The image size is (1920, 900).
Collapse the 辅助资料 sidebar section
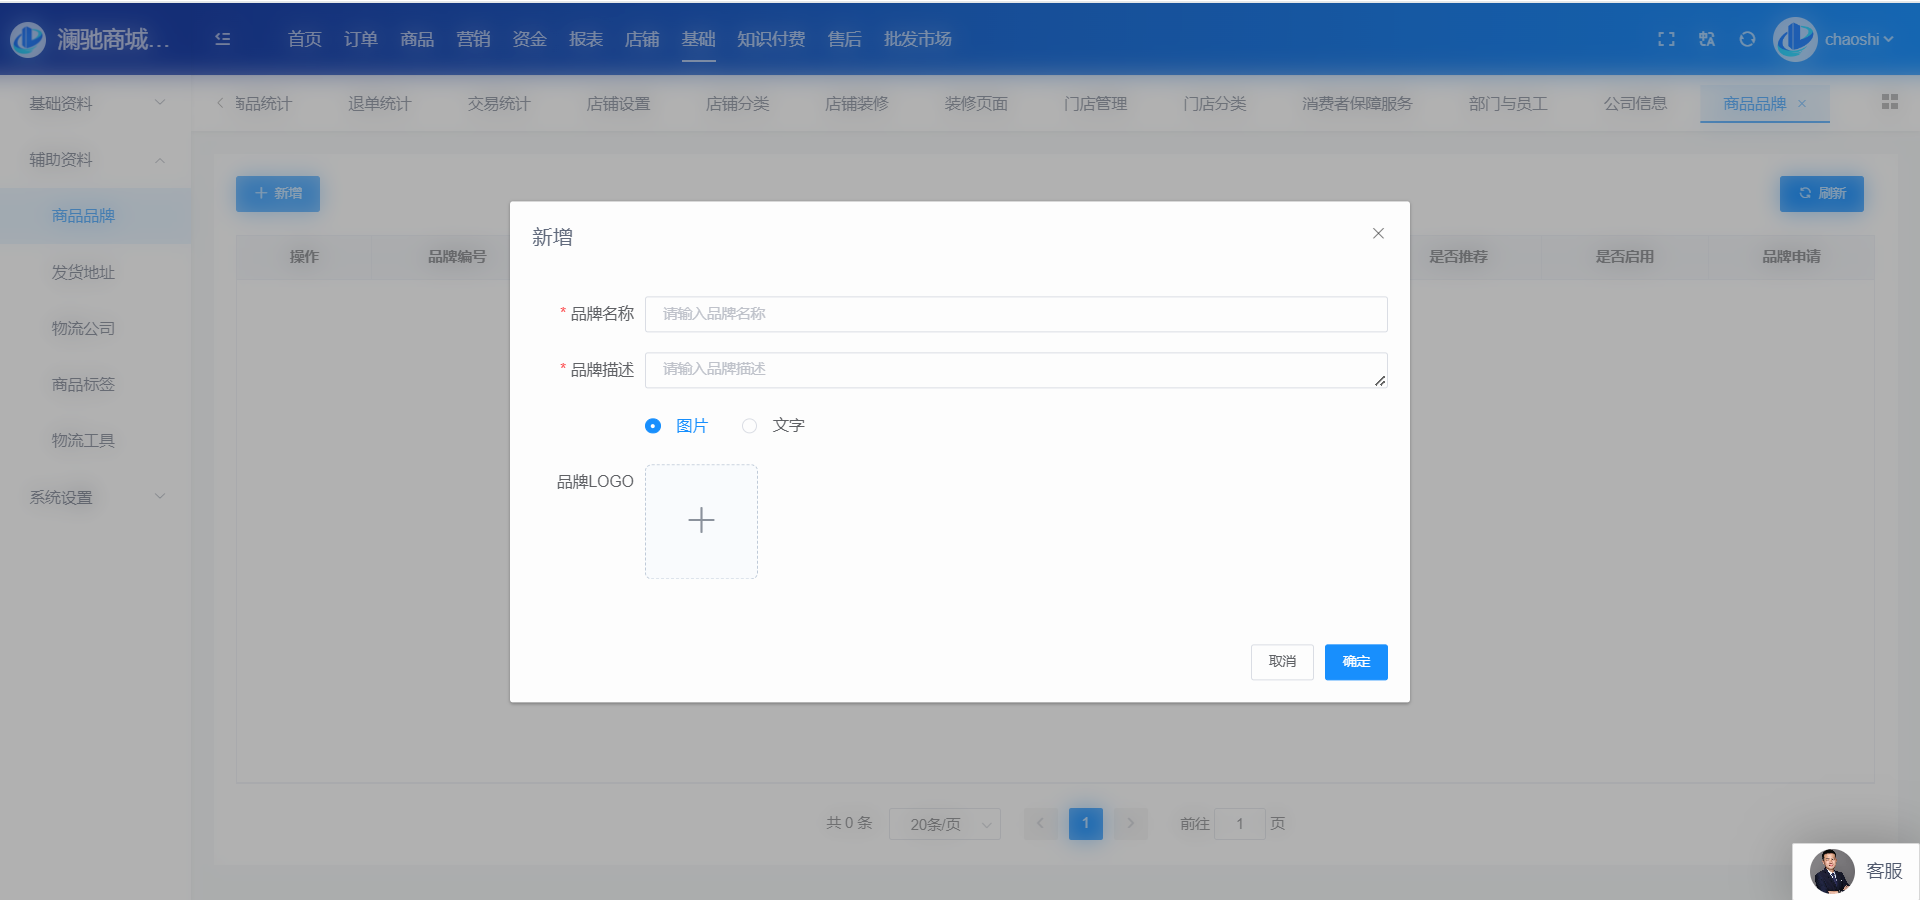(x=95, y=160)
